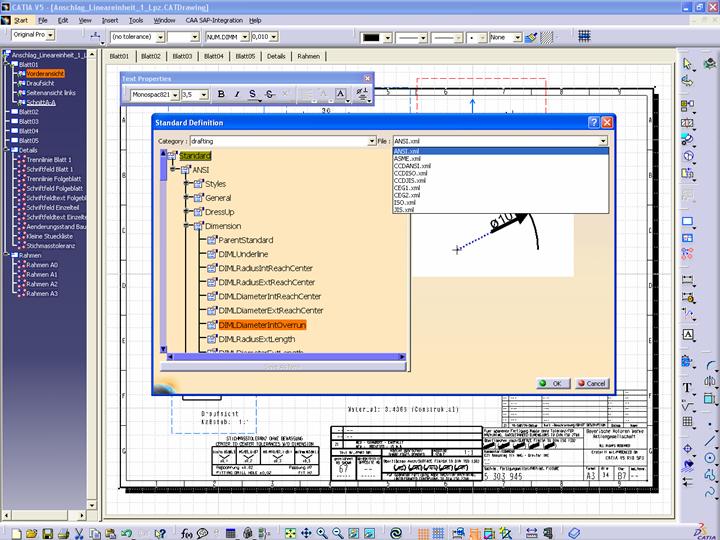Screen dimensions: 720x540
Task: Select the Table tool in right toolbar
Action: 687,421
